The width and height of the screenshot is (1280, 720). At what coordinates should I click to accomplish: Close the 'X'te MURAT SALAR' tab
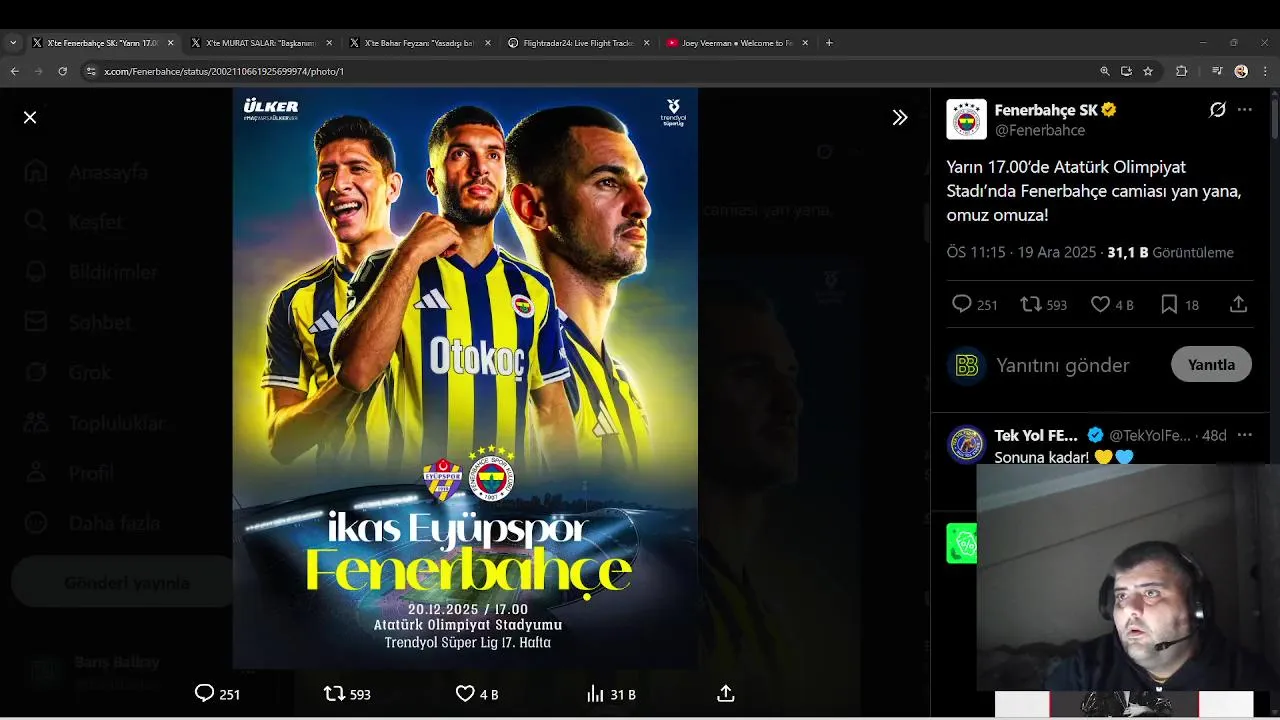click(329, 43)
